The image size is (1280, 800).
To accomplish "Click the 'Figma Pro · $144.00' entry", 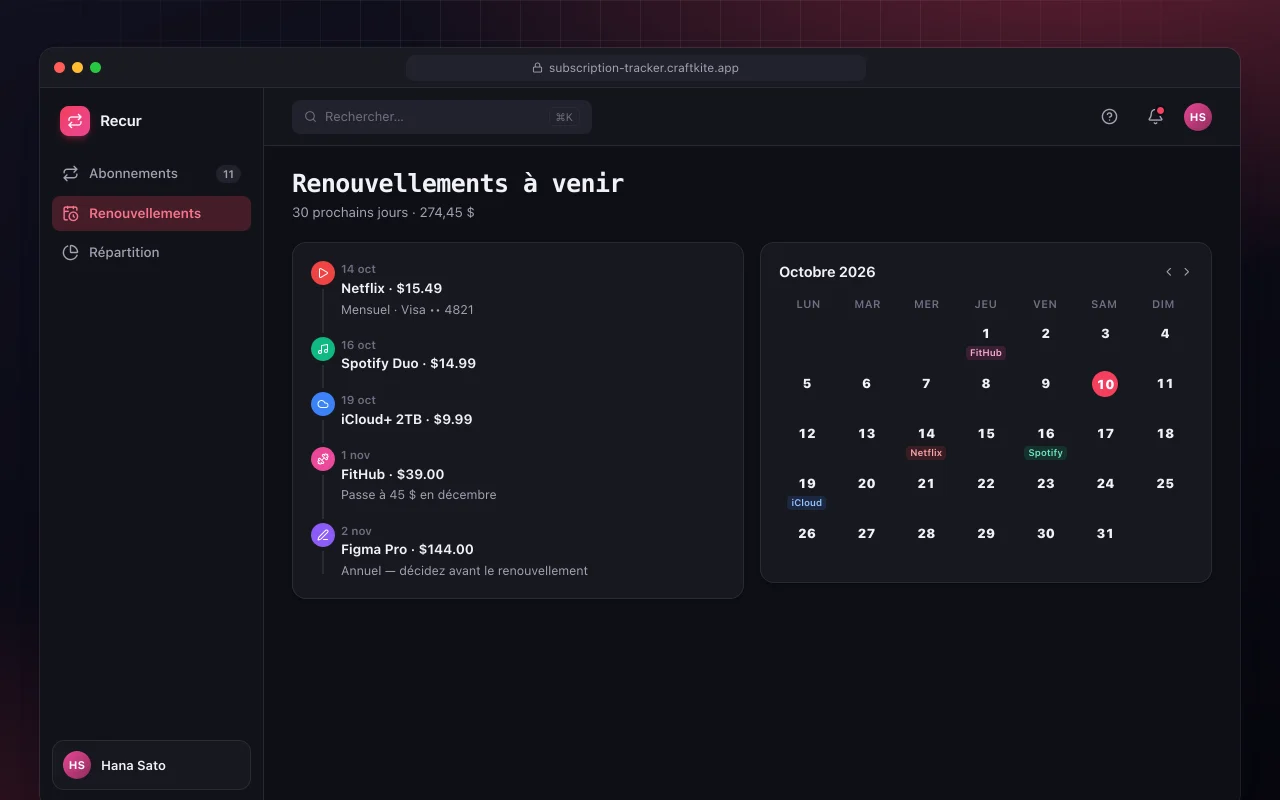I will (x=407, y=550).
